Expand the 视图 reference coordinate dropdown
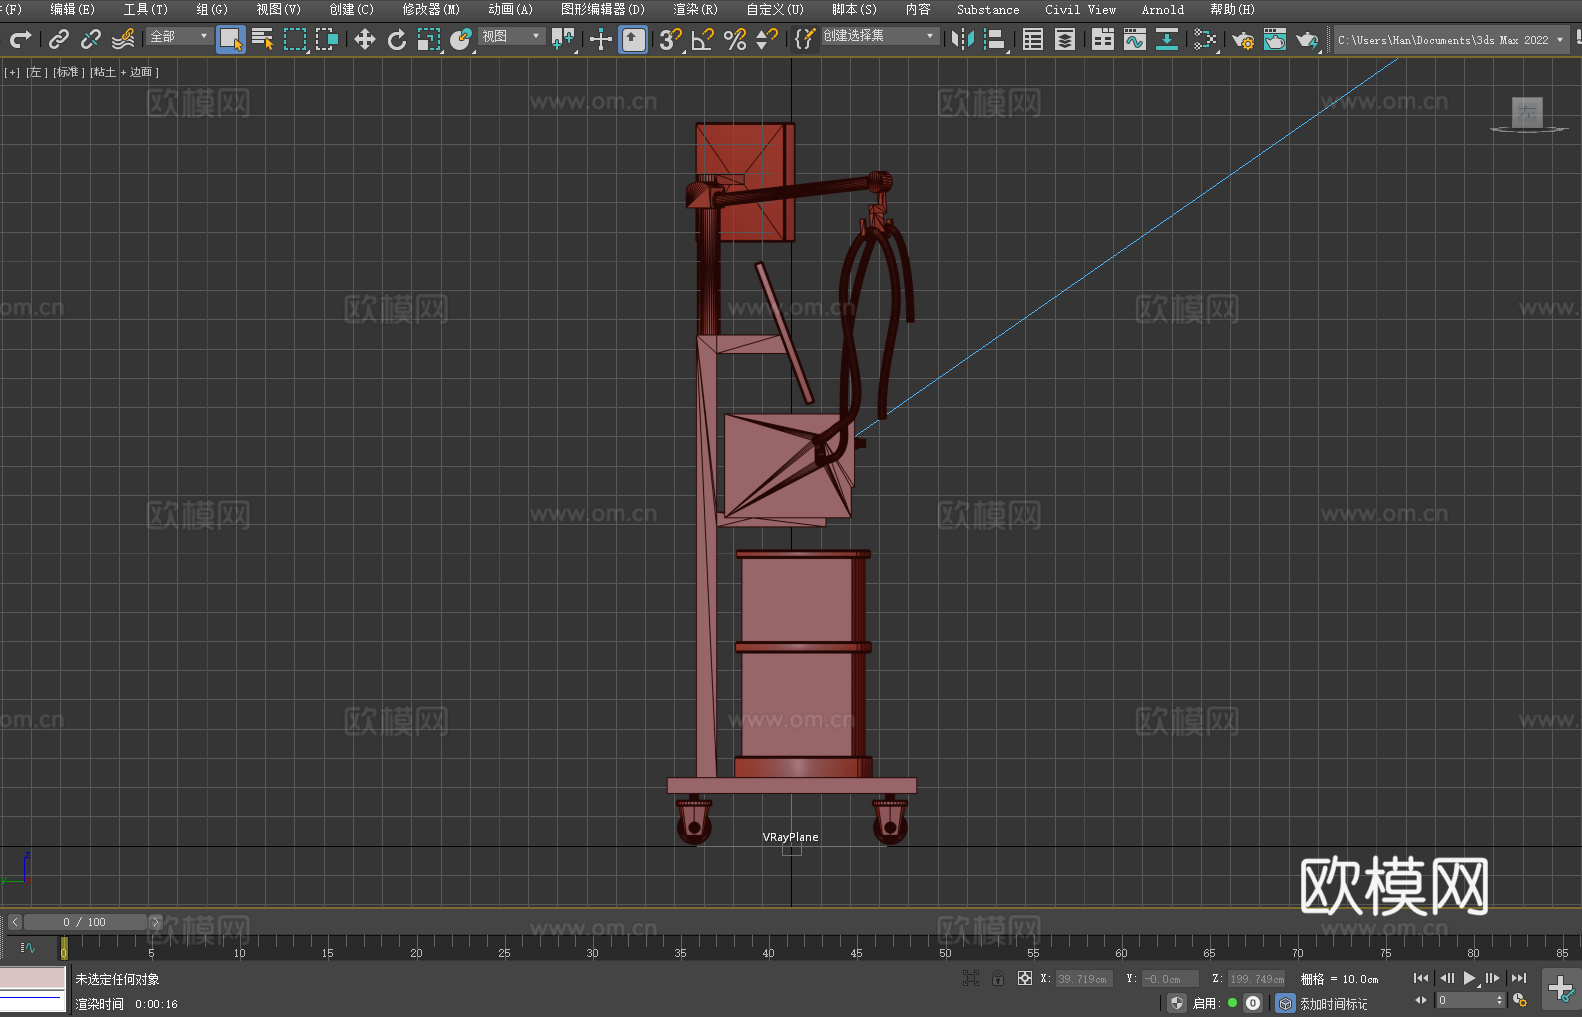 (511, 36)
